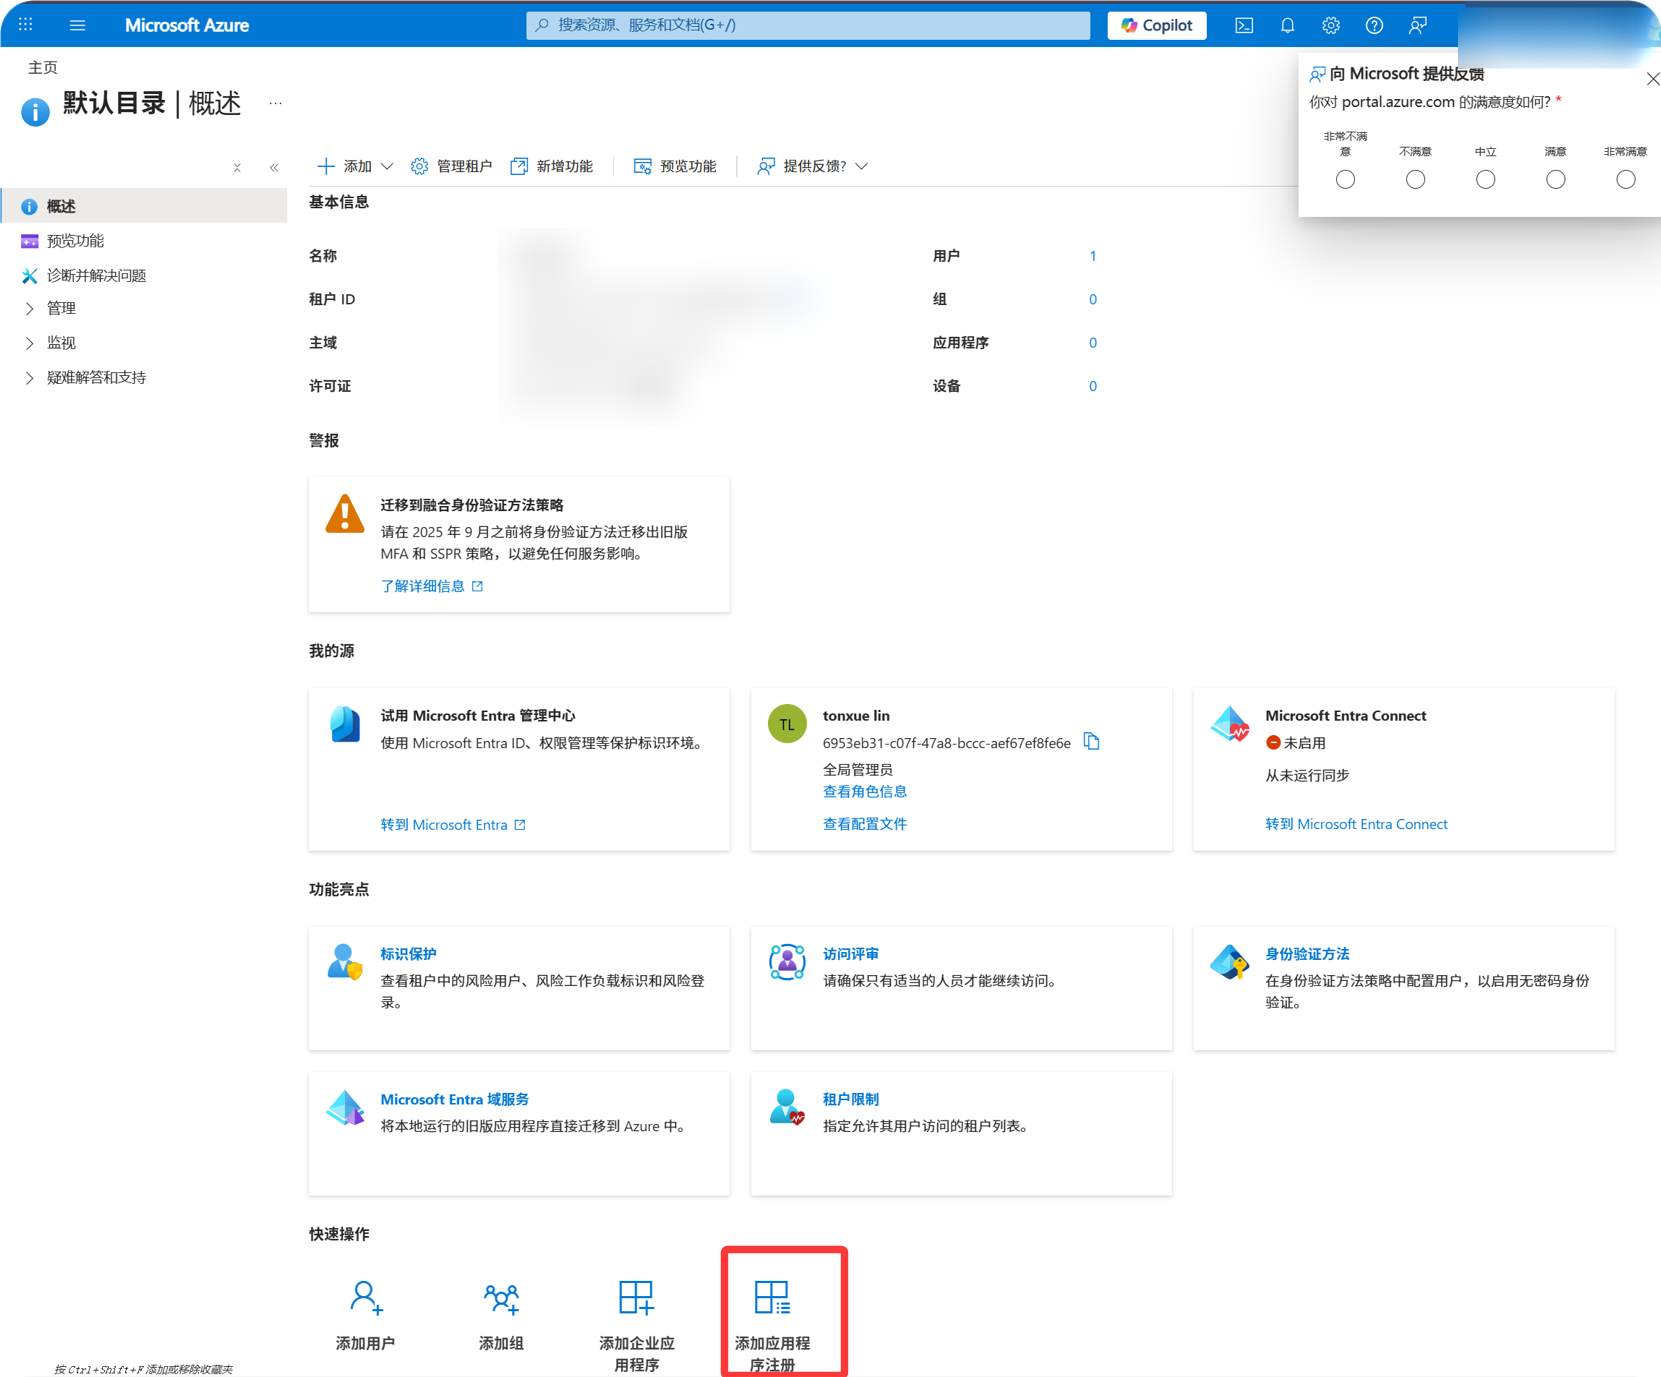Open the 设备 count link

pos(1093,386)
